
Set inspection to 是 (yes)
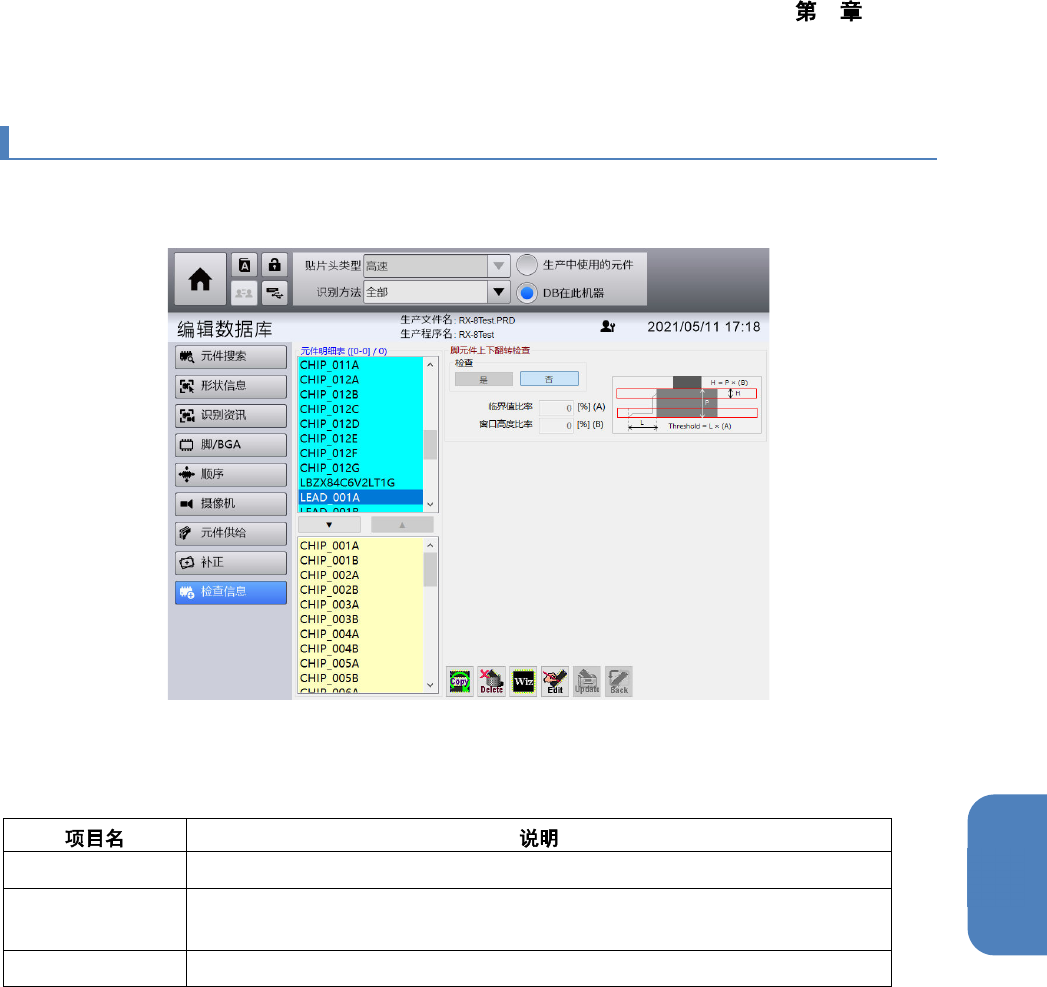(483, 379)
